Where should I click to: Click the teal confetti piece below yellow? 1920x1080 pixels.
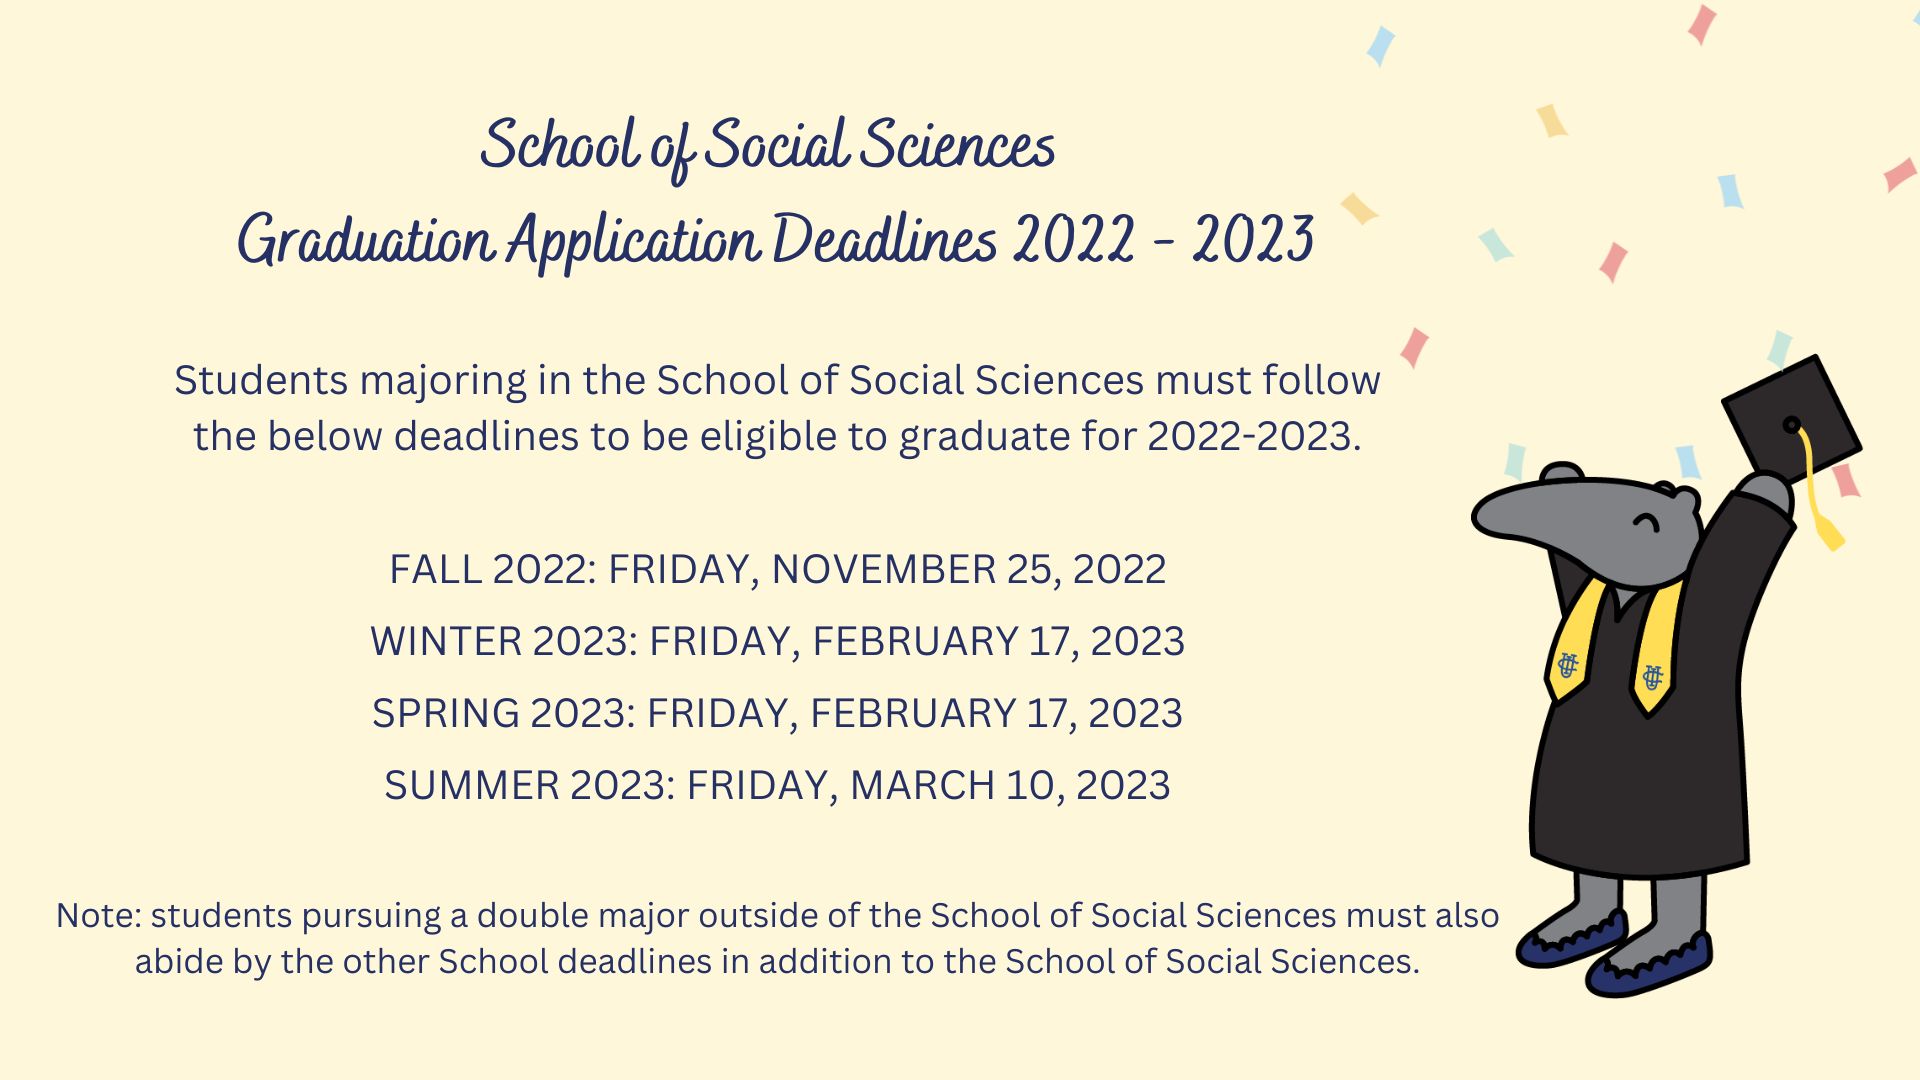pos(1496,244)
